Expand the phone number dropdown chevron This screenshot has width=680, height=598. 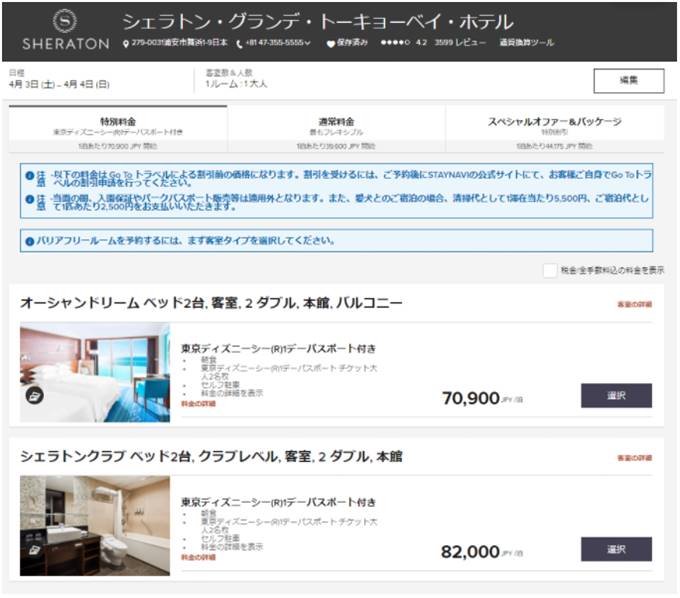(307, 43)
